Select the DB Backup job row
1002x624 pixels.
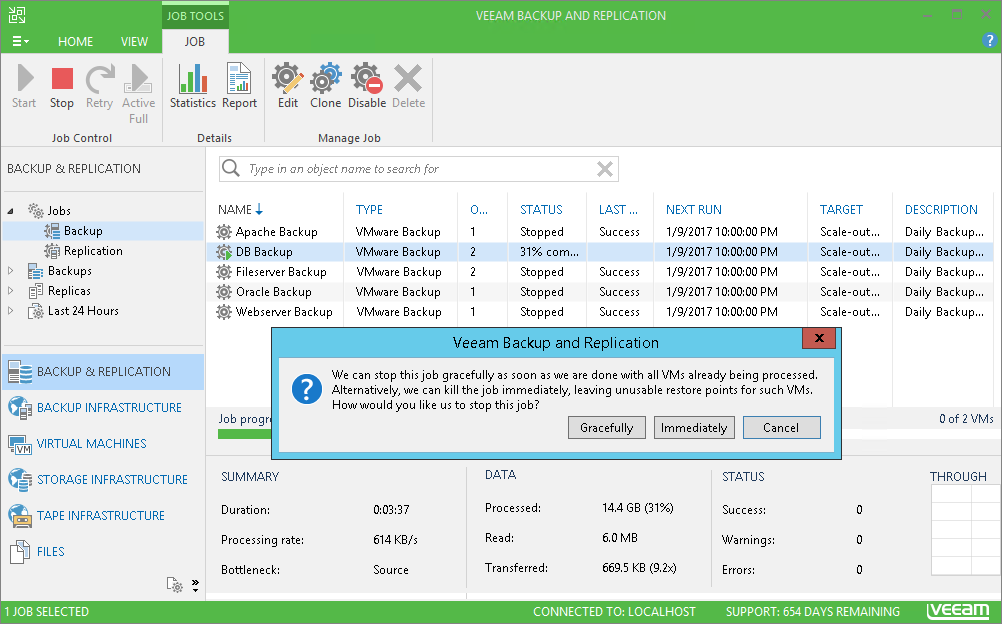(x=600, y=252)
